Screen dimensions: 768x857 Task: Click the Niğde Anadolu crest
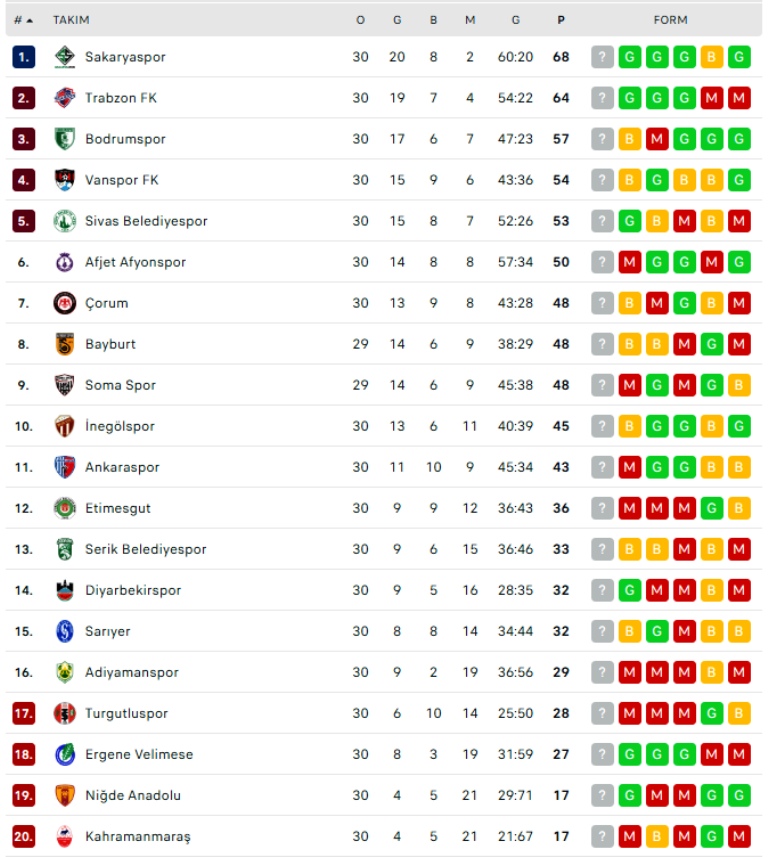tap(65, 795)
